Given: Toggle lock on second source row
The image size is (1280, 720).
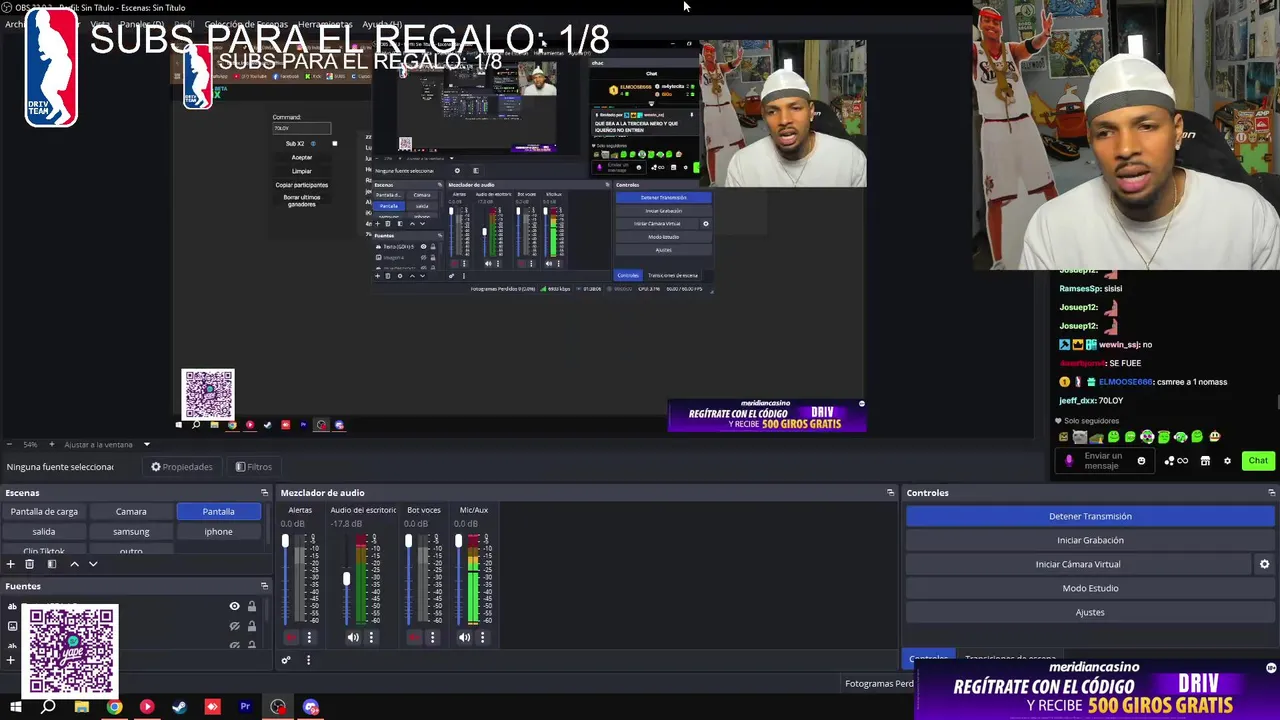Looking at the screenshot, I should (252, 626).
